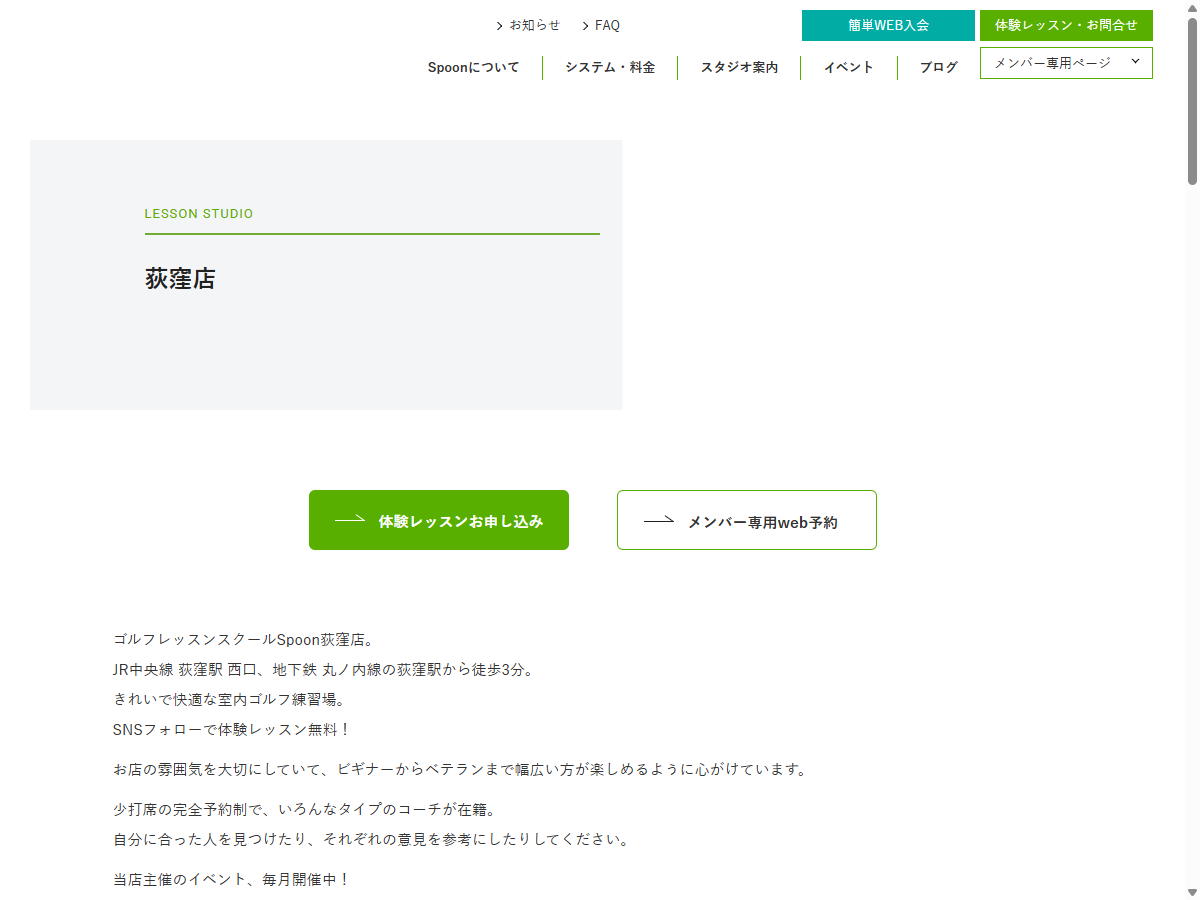Click the line starting 自分に合った人を見つけたり
The height and width of the screenshot is (900, 1200).
[x=372, y=840]
